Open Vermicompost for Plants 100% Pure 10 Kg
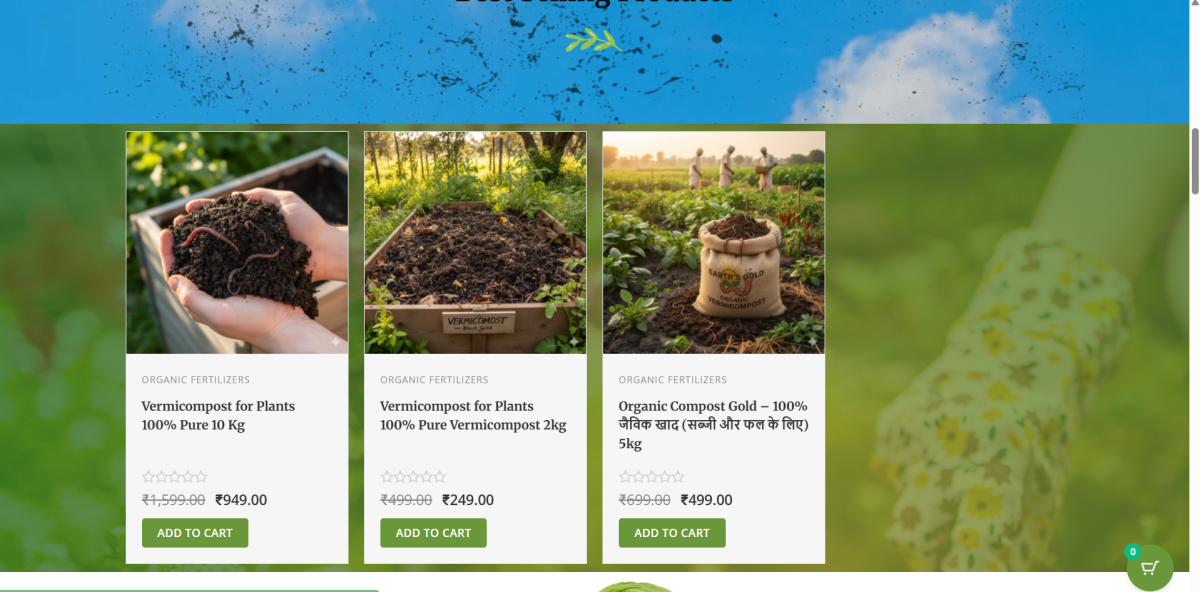The height and width of the screenshot is (592, 1200). [x=218, y=415]
